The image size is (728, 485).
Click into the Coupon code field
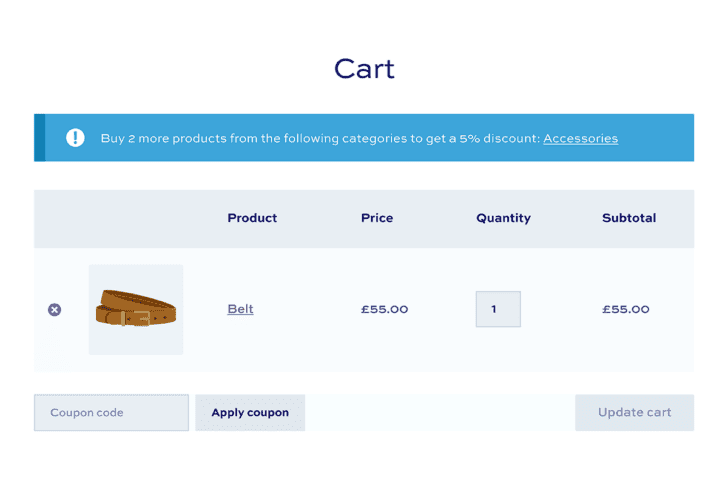111,413
